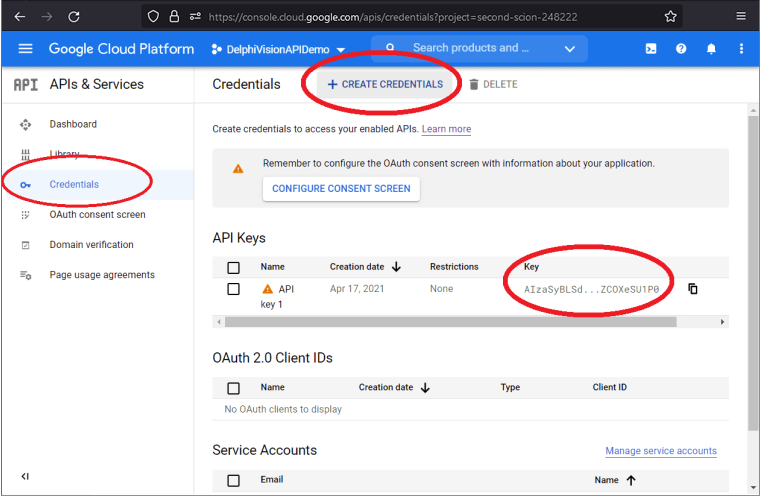Open OAuth consent screen in the sidebar
760x496 pixels.
pyautogui.click(x=97, y=214)
